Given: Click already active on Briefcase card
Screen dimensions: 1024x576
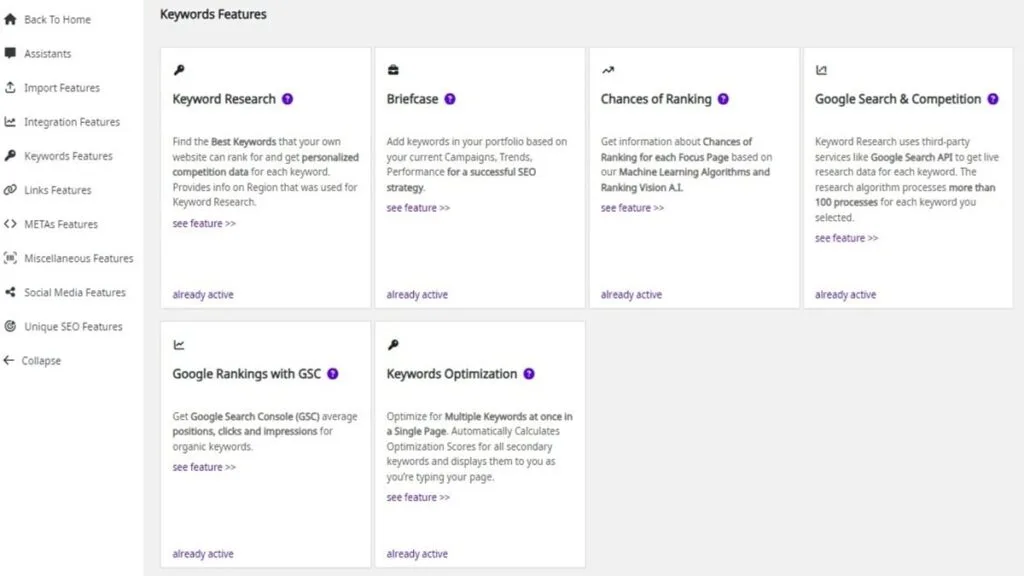Looking at the screenshot, I should [x=417, y=295].
